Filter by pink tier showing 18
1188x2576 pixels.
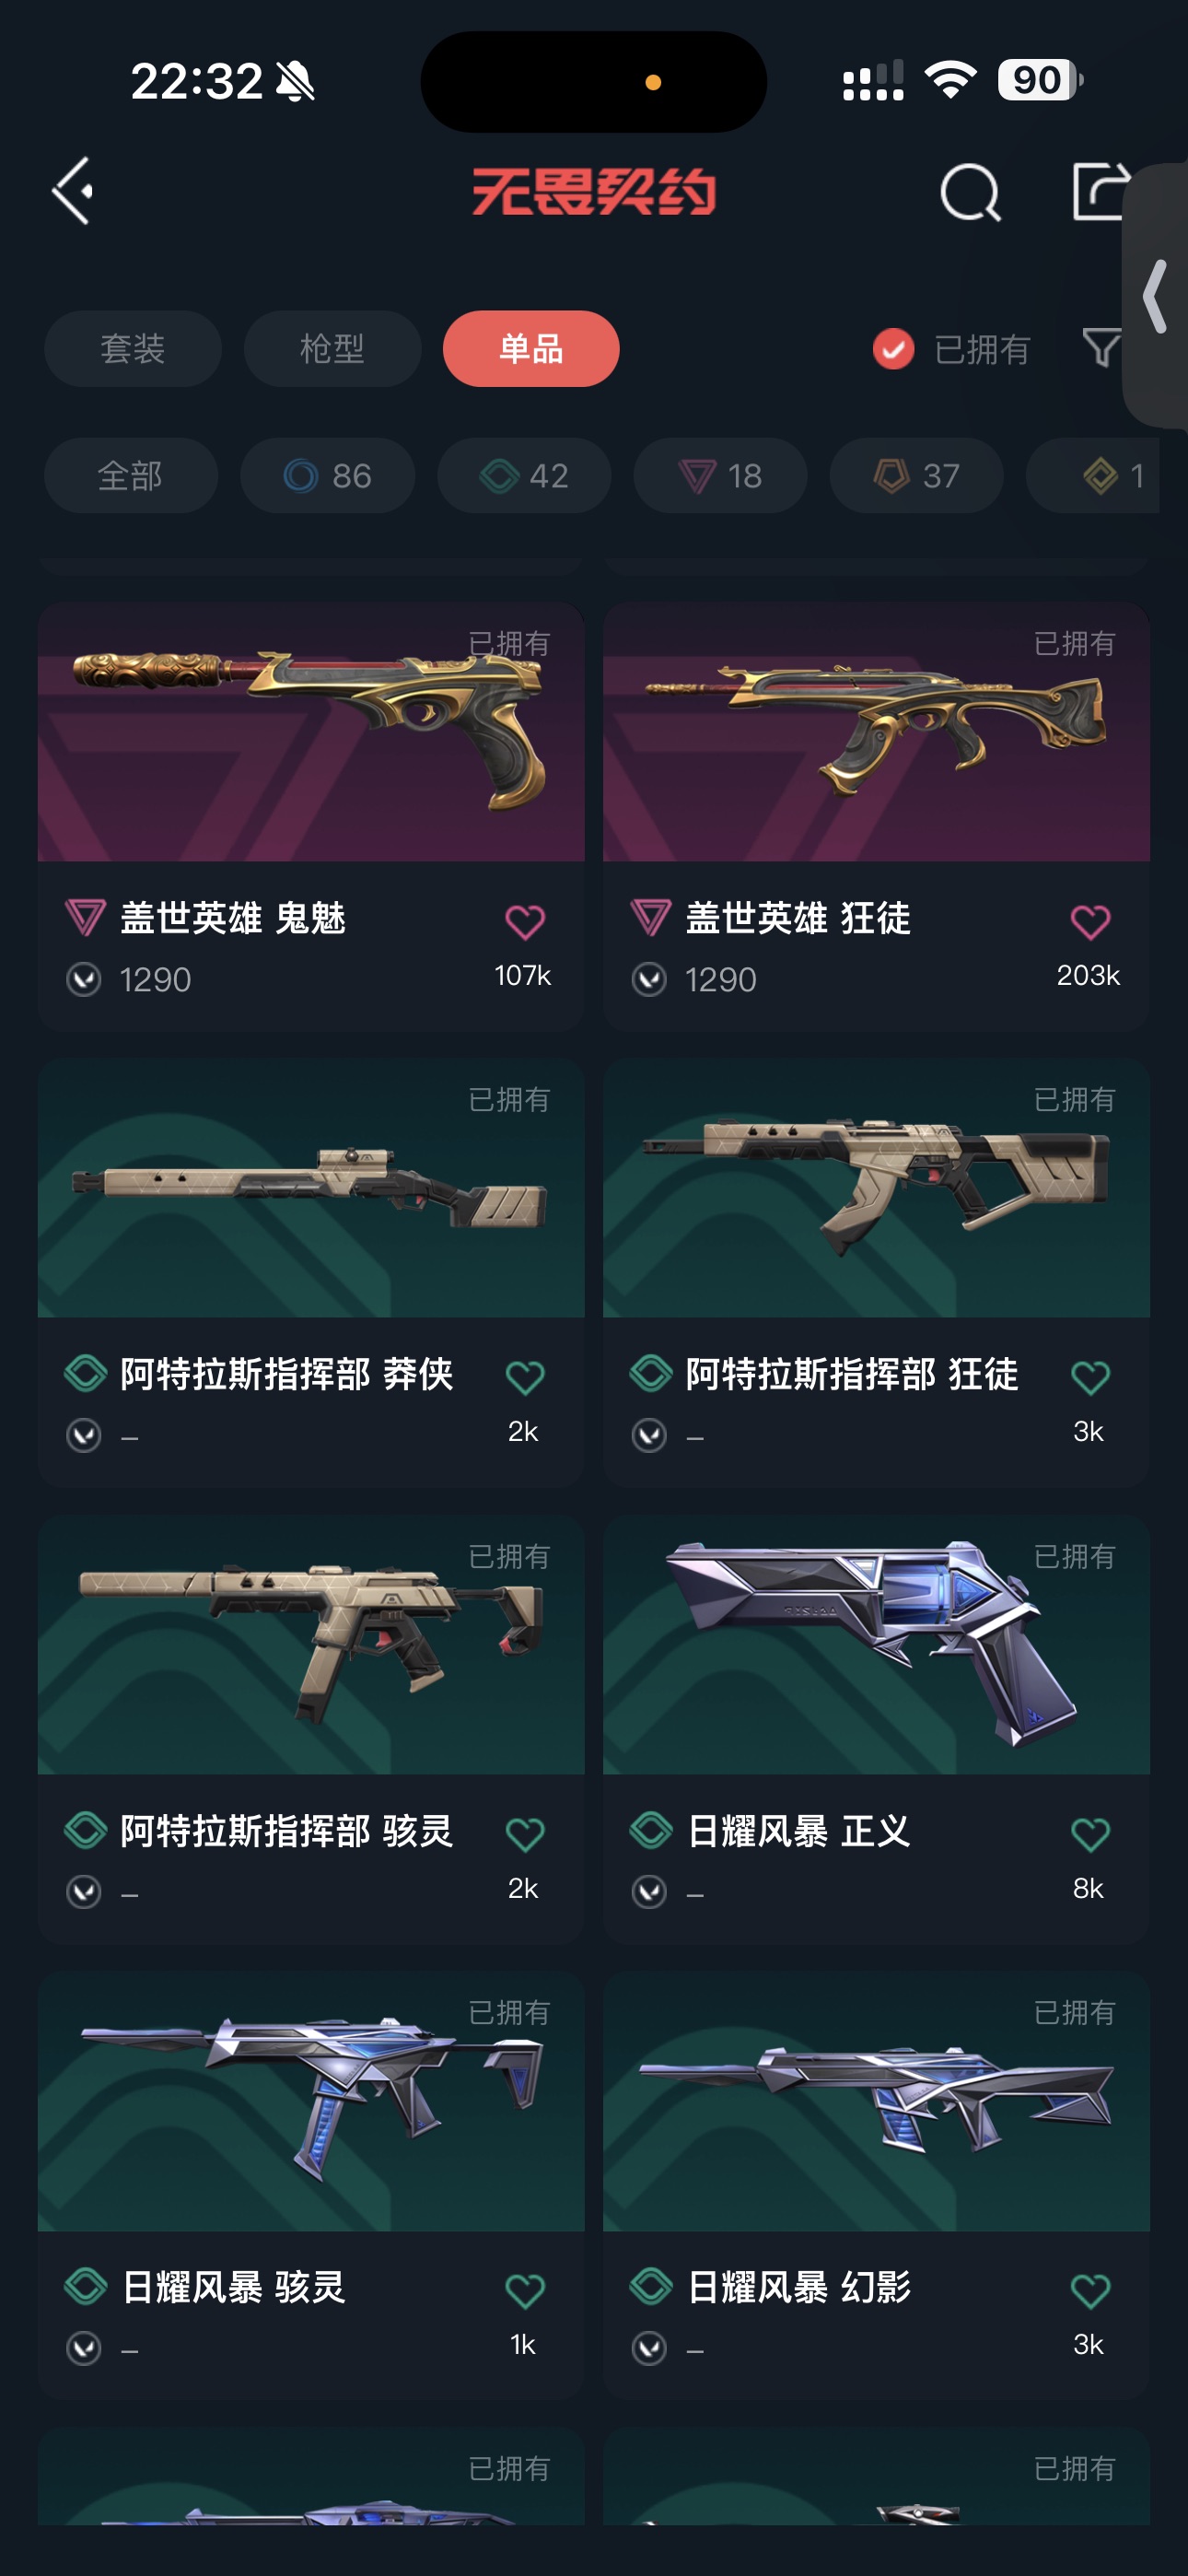point(720,476)
